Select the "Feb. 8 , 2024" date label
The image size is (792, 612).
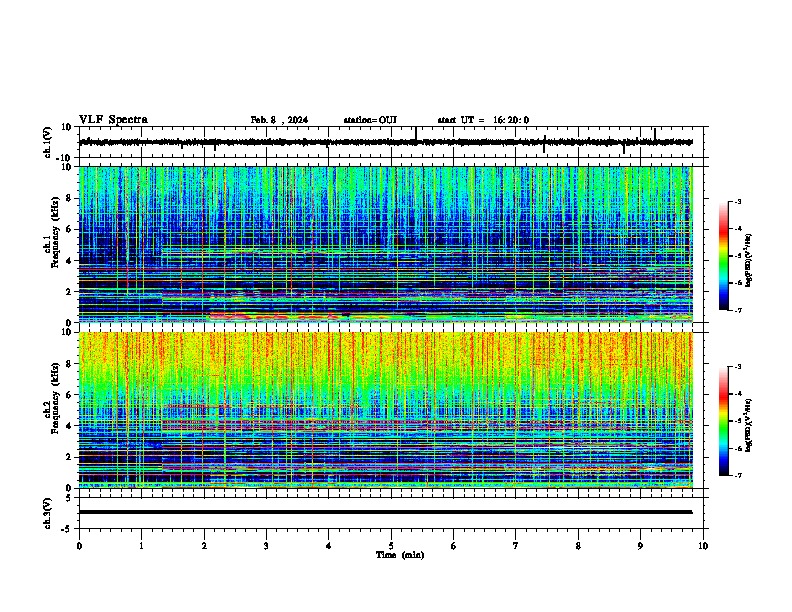[x=279, y=120]
